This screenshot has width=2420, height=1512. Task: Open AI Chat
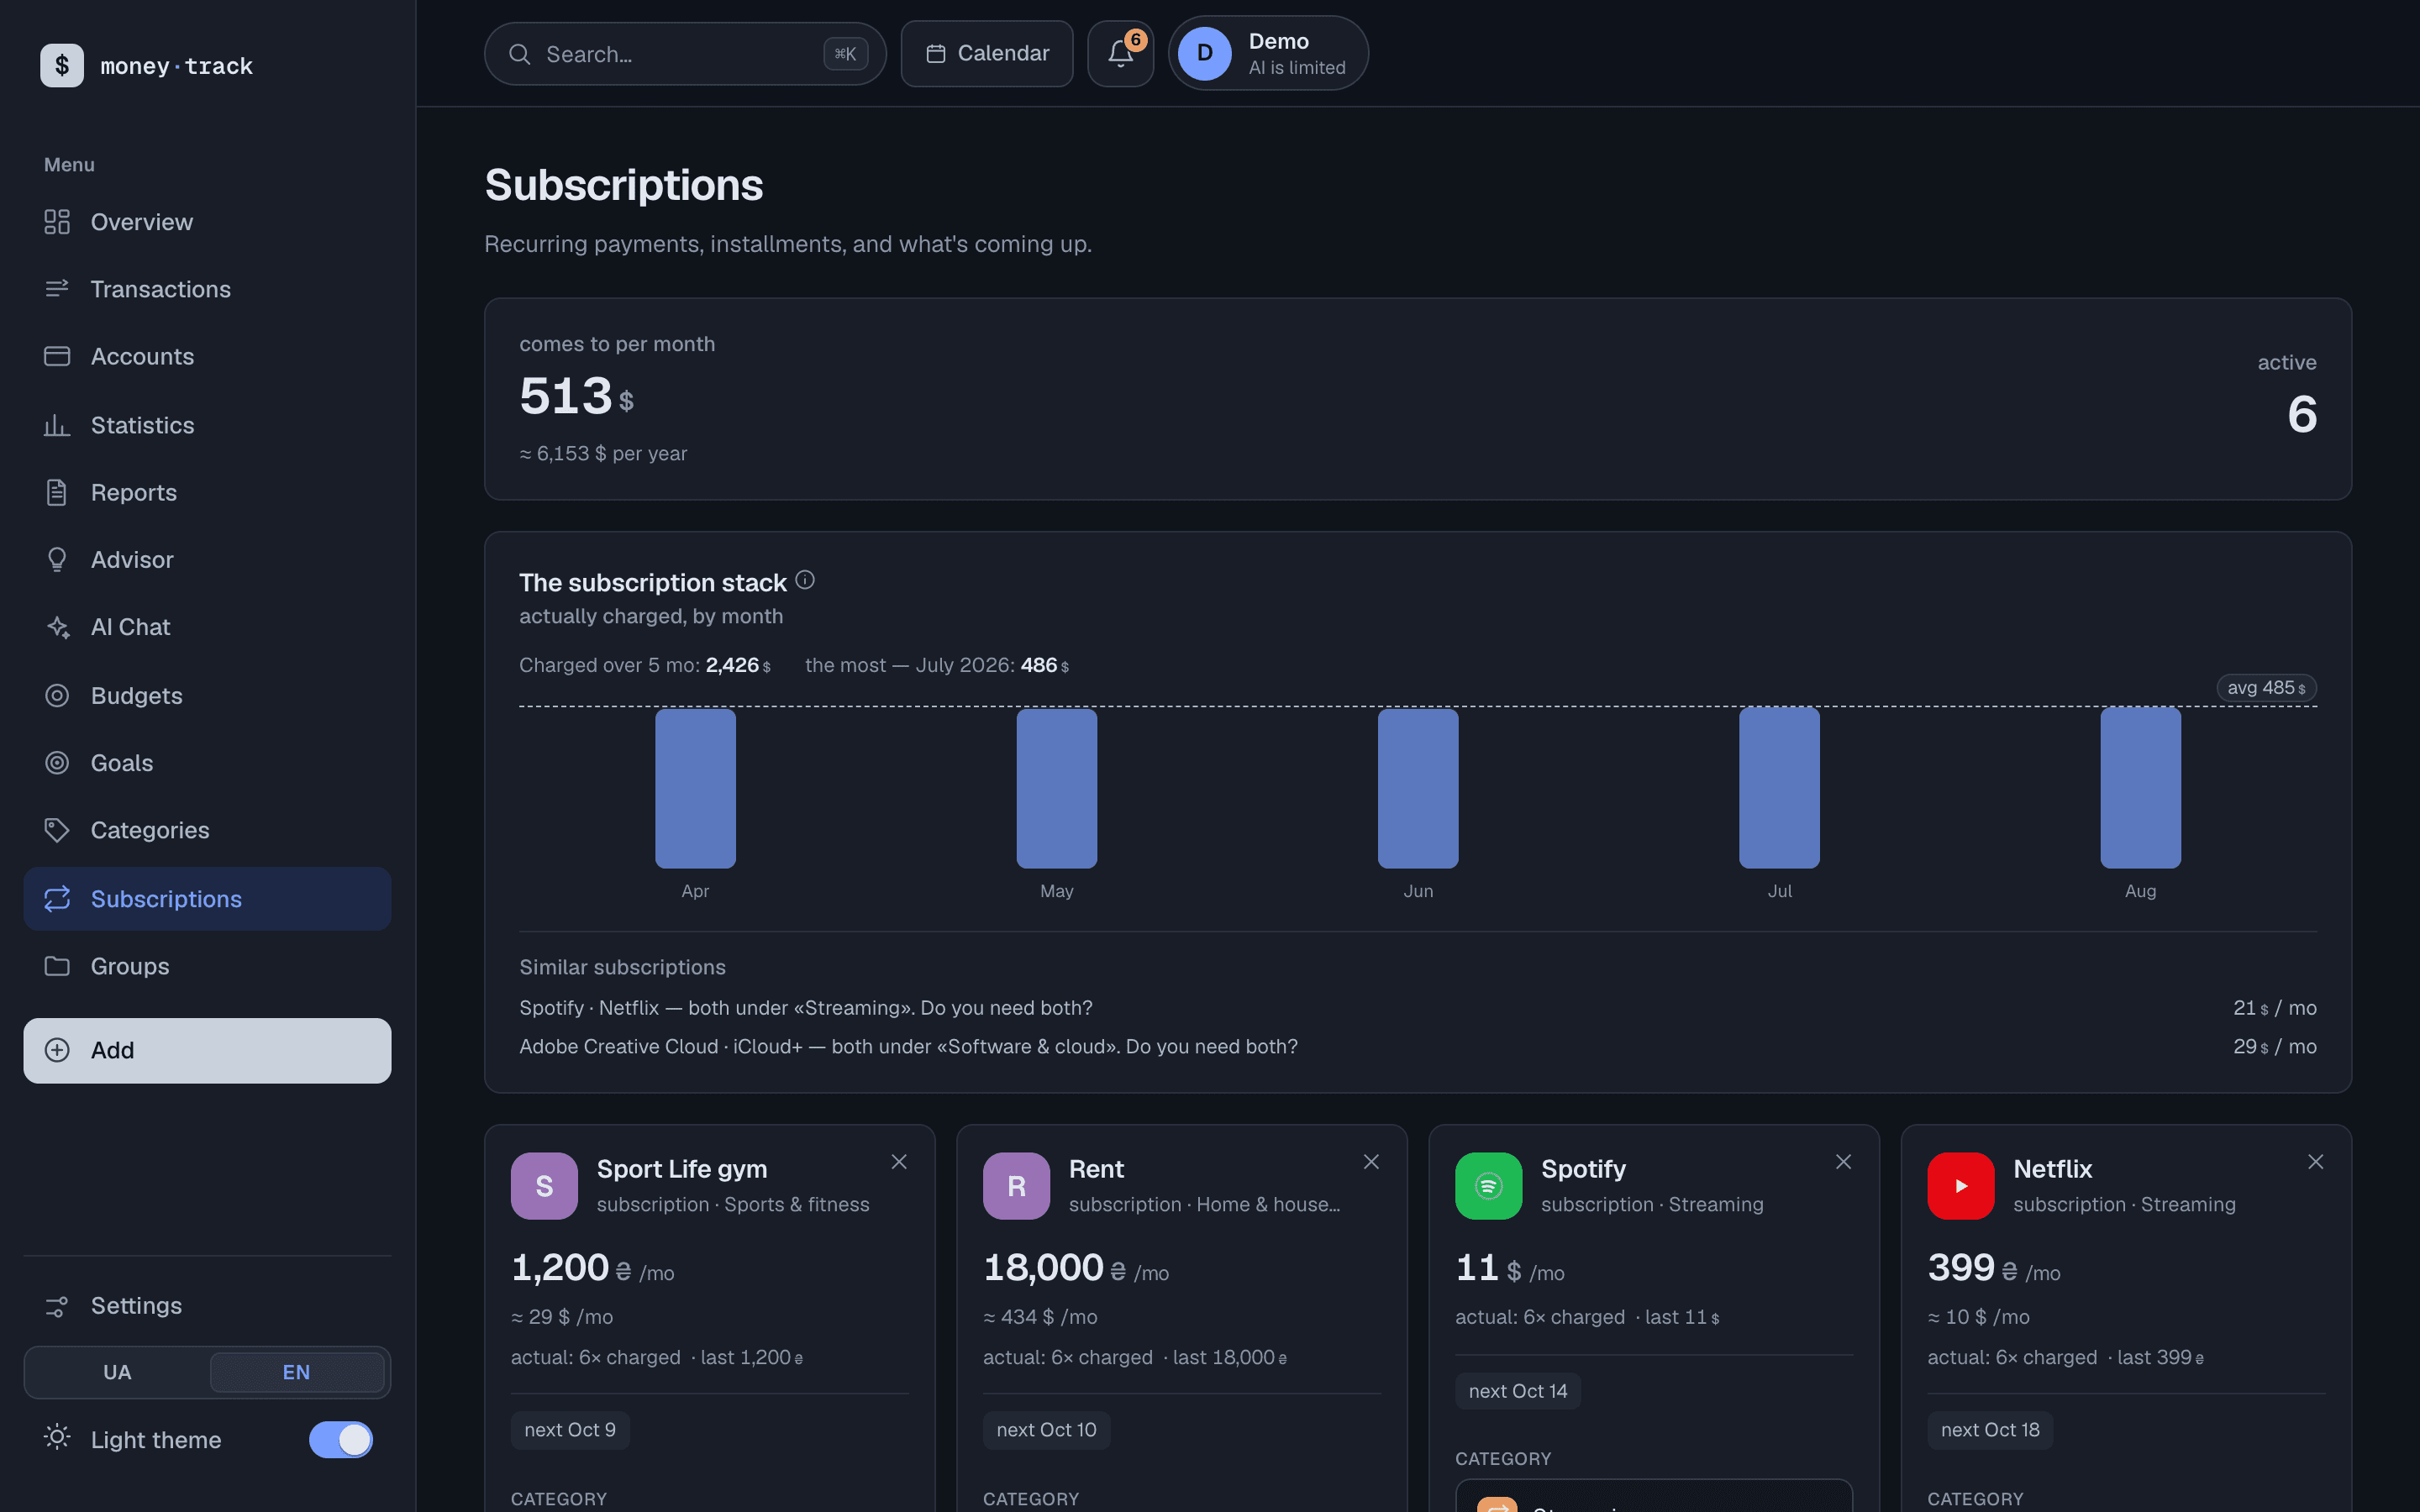pos(207,627)
